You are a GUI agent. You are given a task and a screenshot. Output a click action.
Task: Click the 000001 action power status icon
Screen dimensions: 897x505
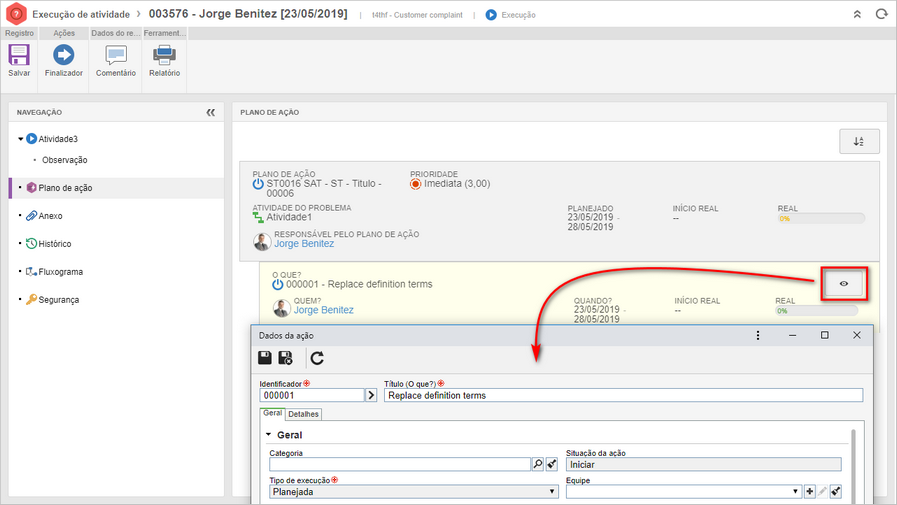(x=277, y=284)
